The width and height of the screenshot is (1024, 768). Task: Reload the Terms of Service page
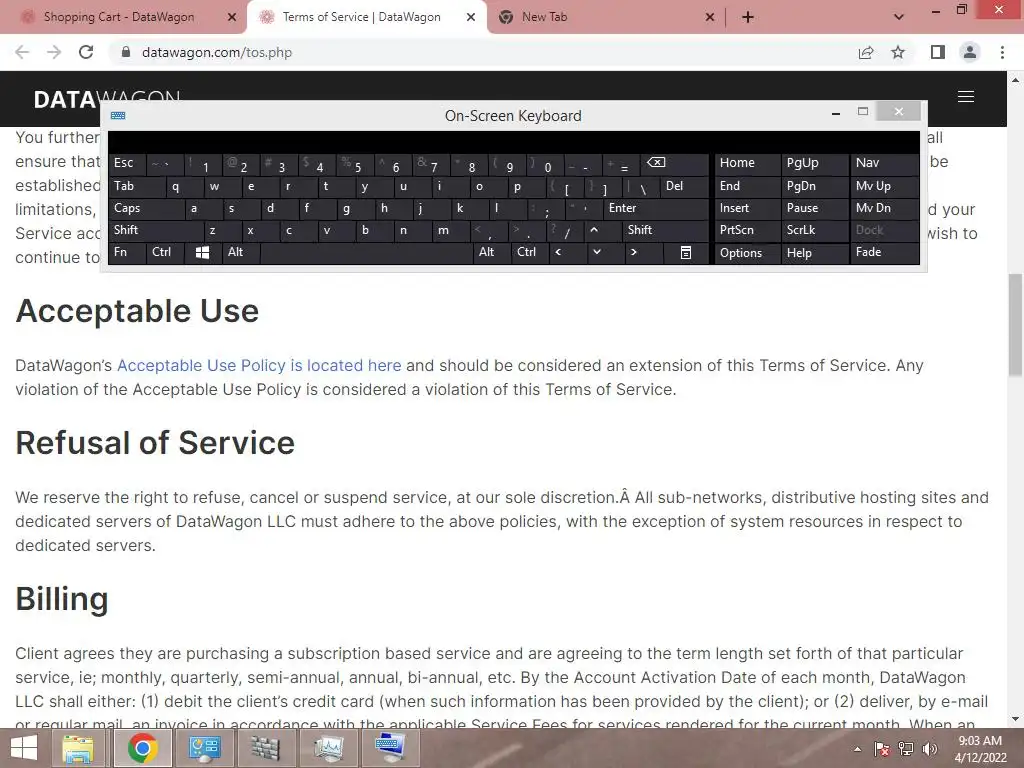coord(86,52)
